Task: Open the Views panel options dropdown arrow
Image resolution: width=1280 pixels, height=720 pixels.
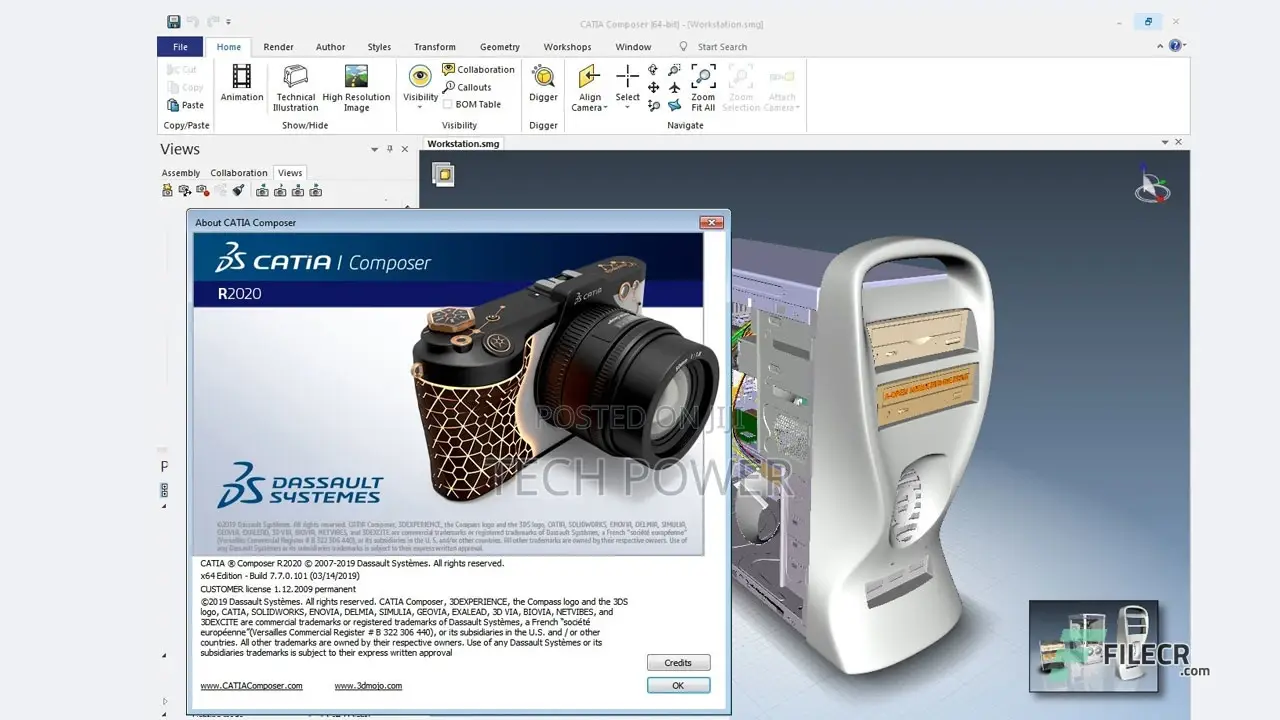Action: pos(375,149)
